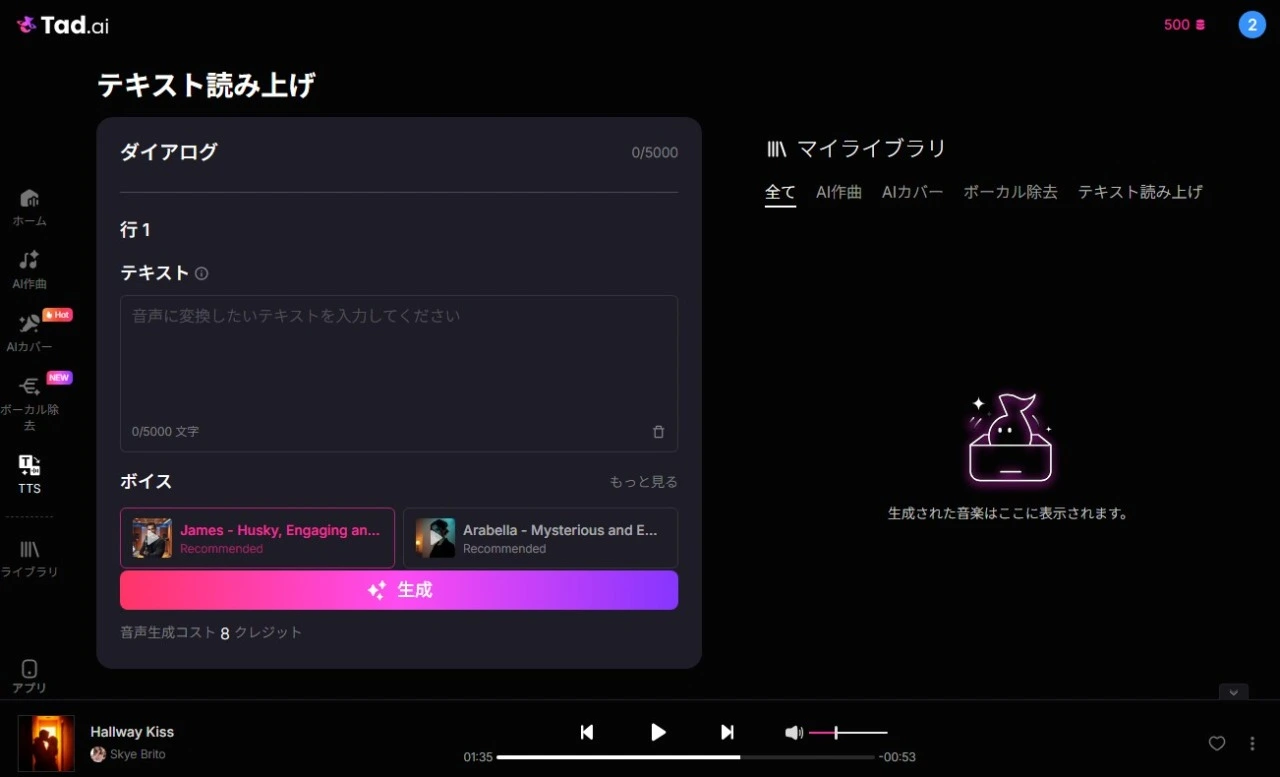
Task: Select the Arabella - Mysterious voice card
Action: [540, 538]
